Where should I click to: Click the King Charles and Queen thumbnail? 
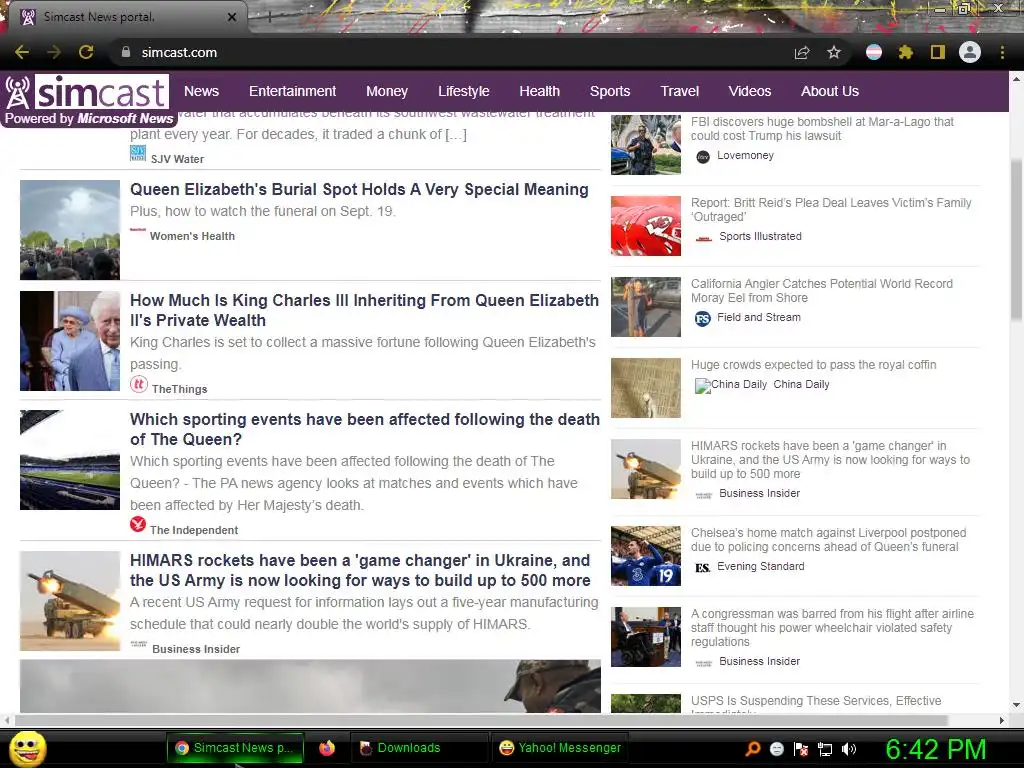click(70, 341)
